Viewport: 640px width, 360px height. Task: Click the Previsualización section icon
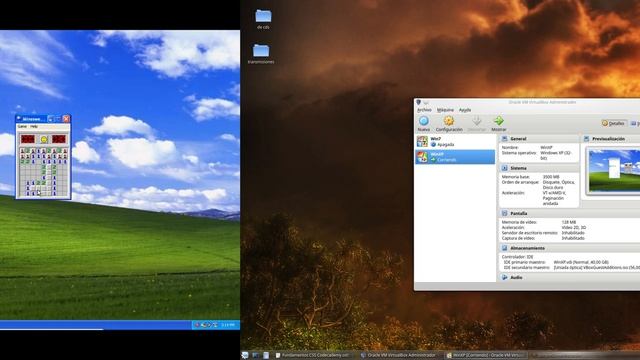(587, 139)
